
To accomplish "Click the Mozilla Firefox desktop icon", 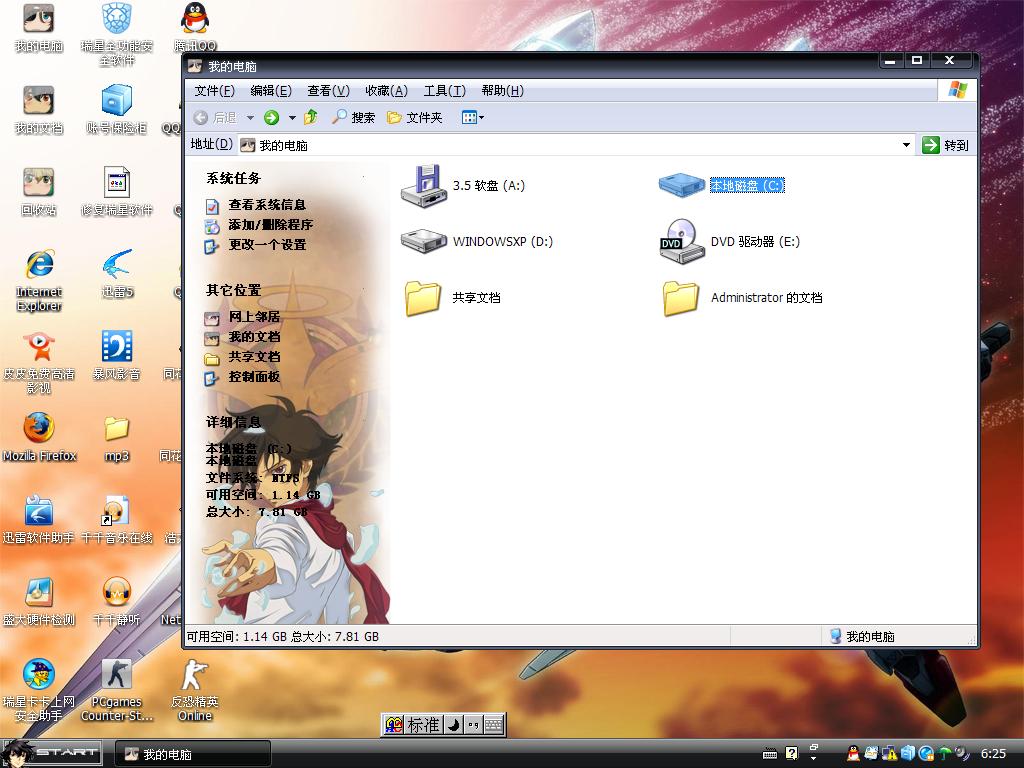I will tap(39, 438).
